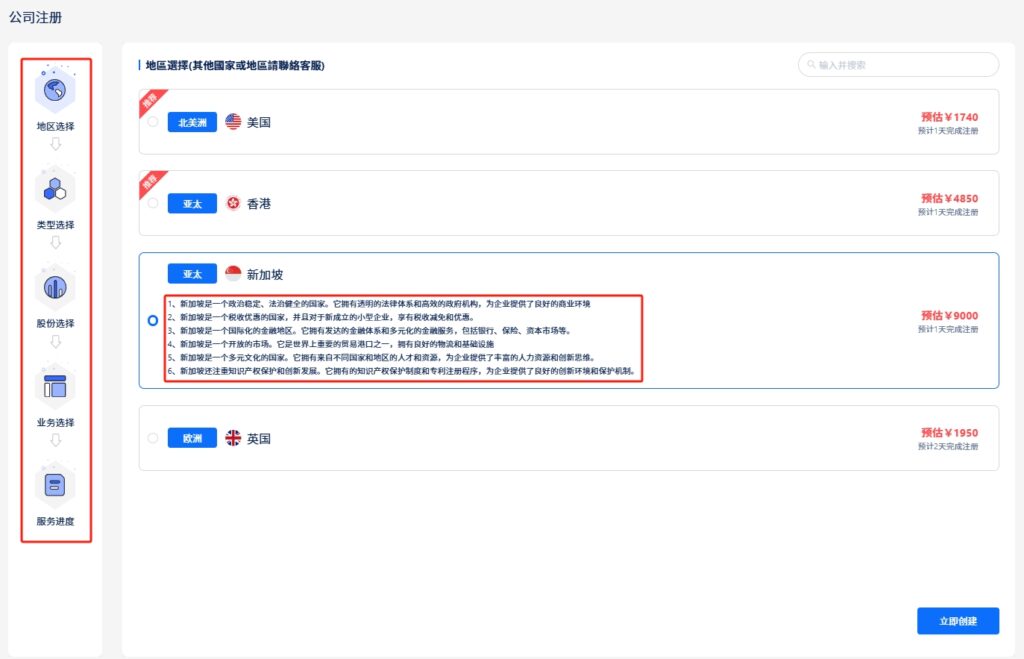This screenshot has width=1024, height=659.
Task: Click the Hong Kong flag icon
Action: click(x=233, y=203)
